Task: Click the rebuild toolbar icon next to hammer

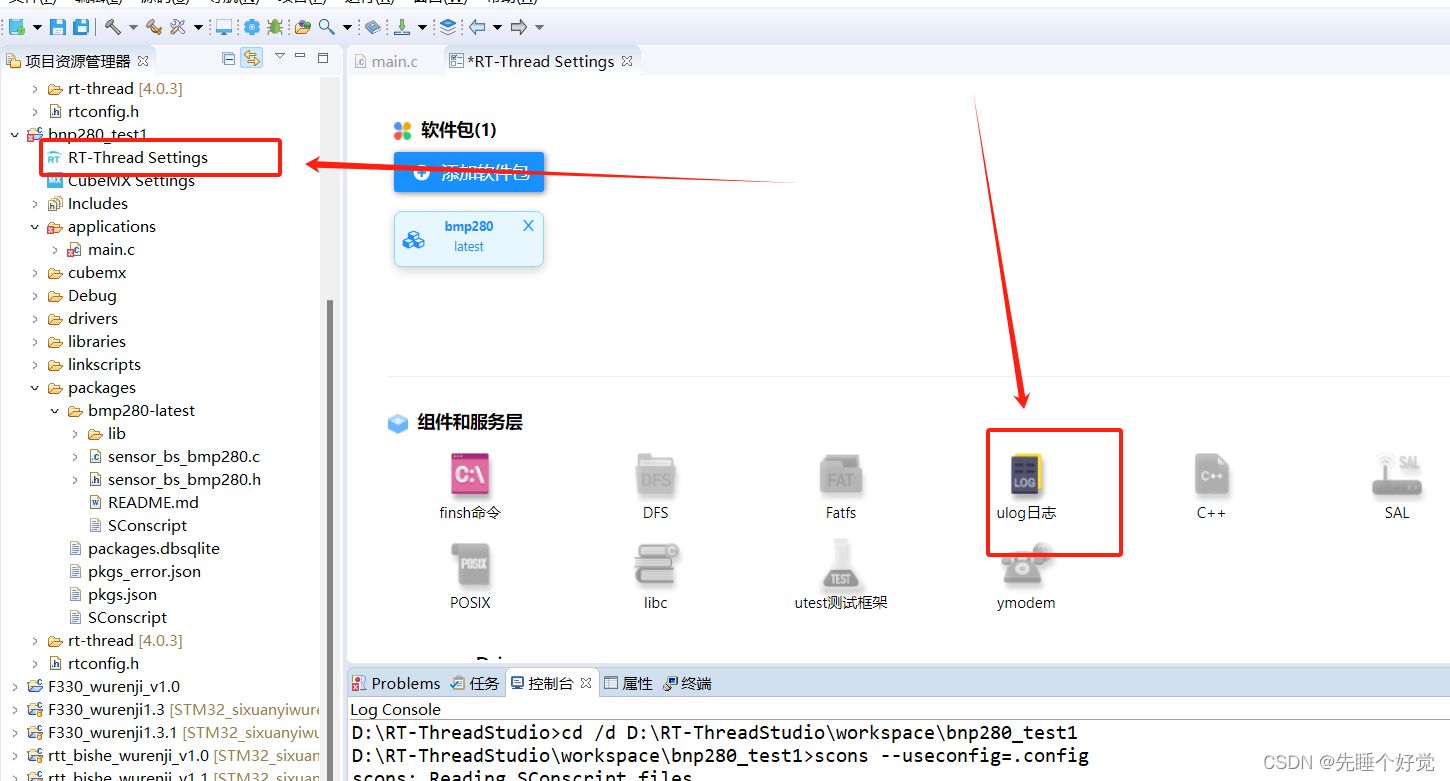Action: (153, 27)
